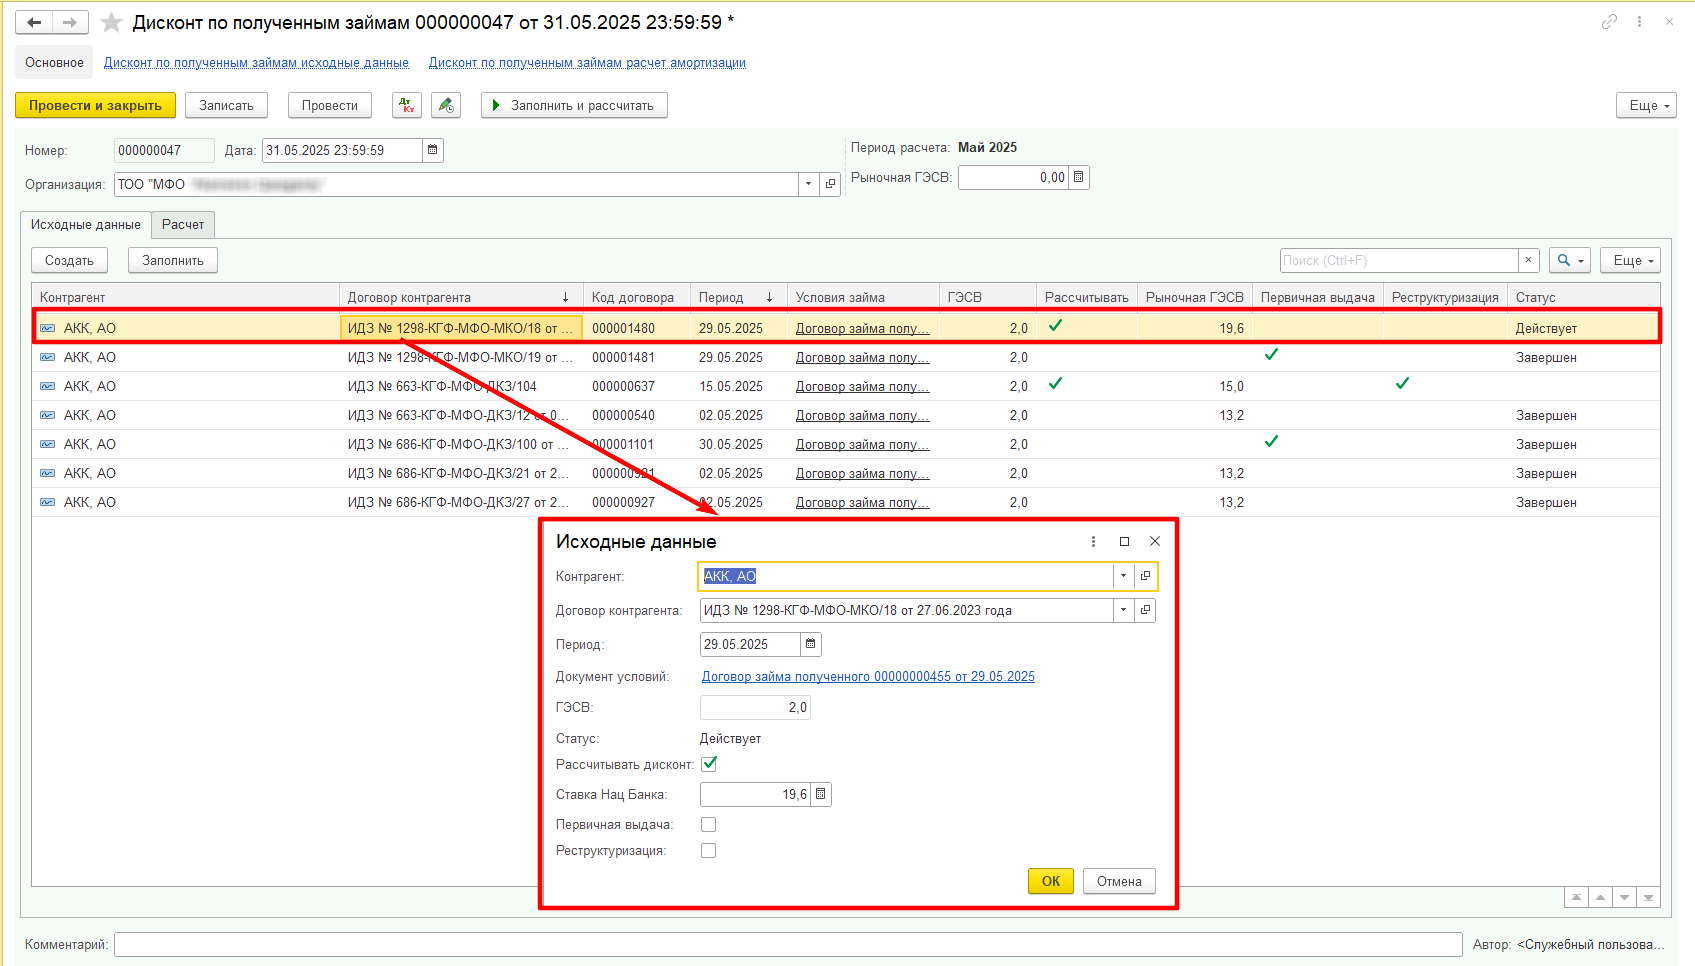Maximize the Исходные данные dialog

[x=1124, y=541]
